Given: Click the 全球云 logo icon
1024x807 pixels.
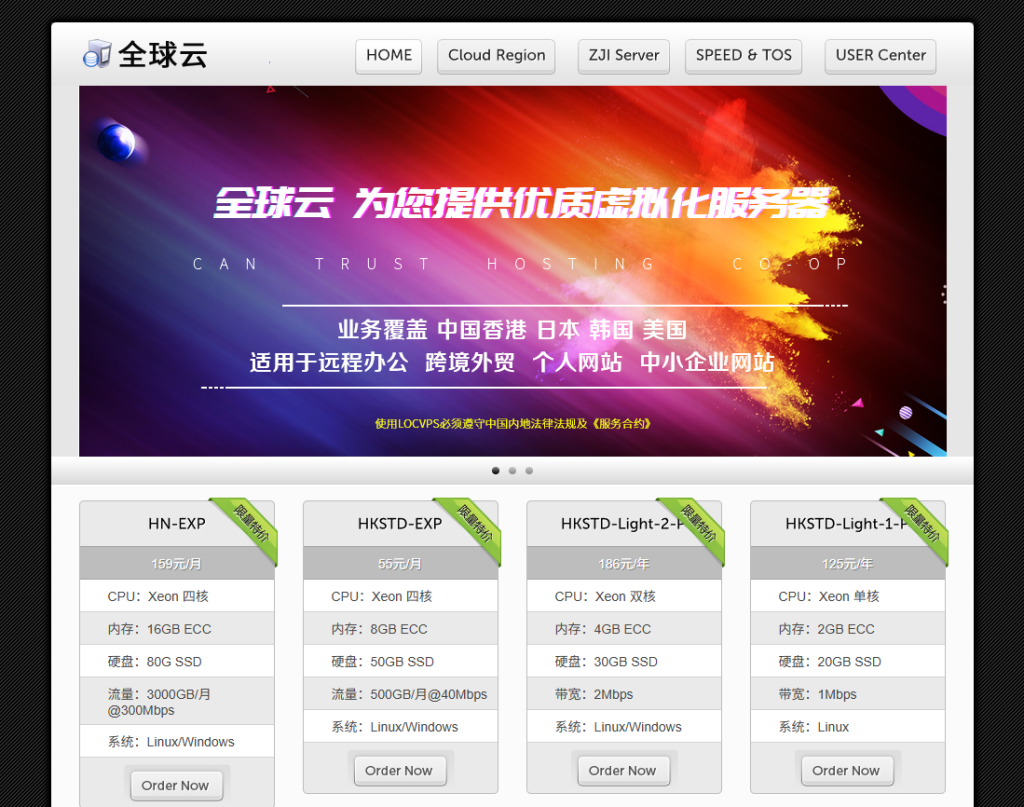Looking at the screenshot, I should [x=97, y=54].
